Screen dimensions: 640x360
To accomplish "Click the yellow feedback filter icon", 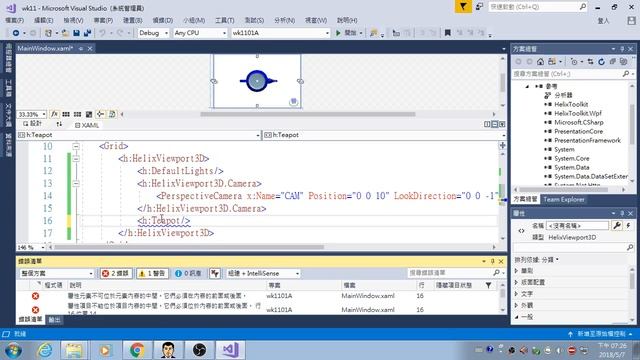I will (x=463, y=7).
